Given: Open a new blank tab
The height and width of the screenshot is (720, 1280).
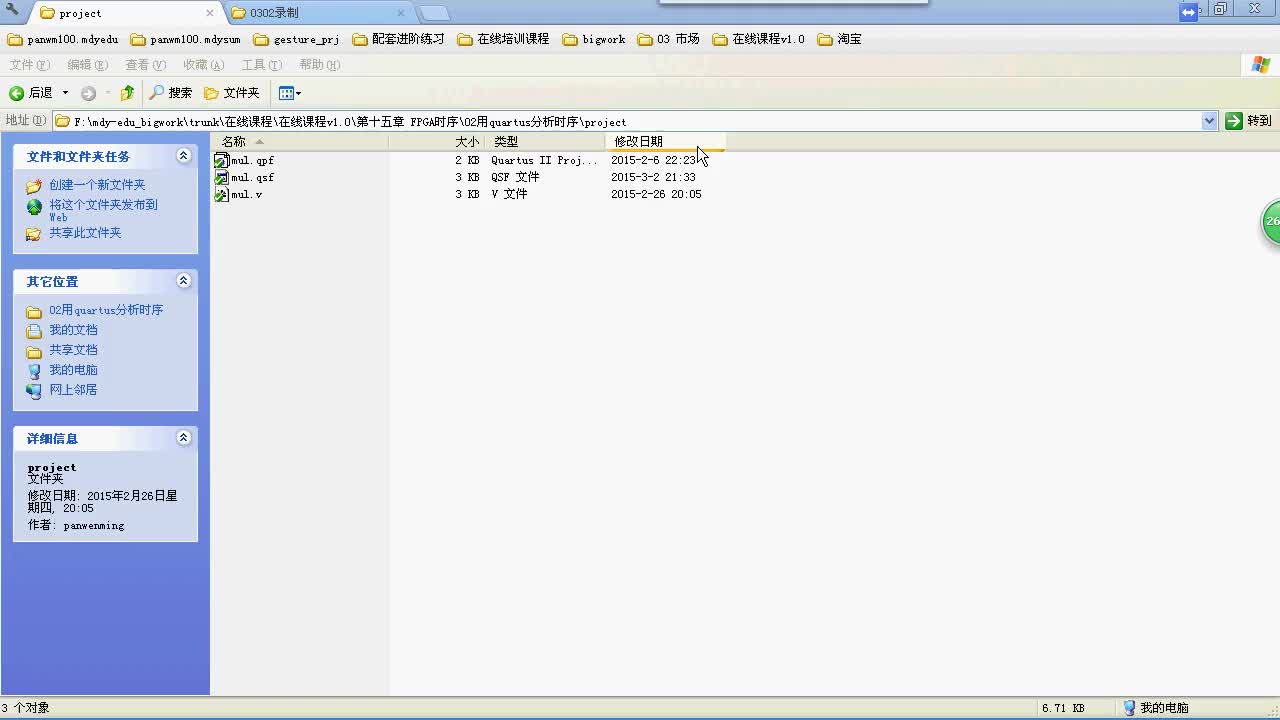Looking at the screenshot, I should [x=434, y=13].
